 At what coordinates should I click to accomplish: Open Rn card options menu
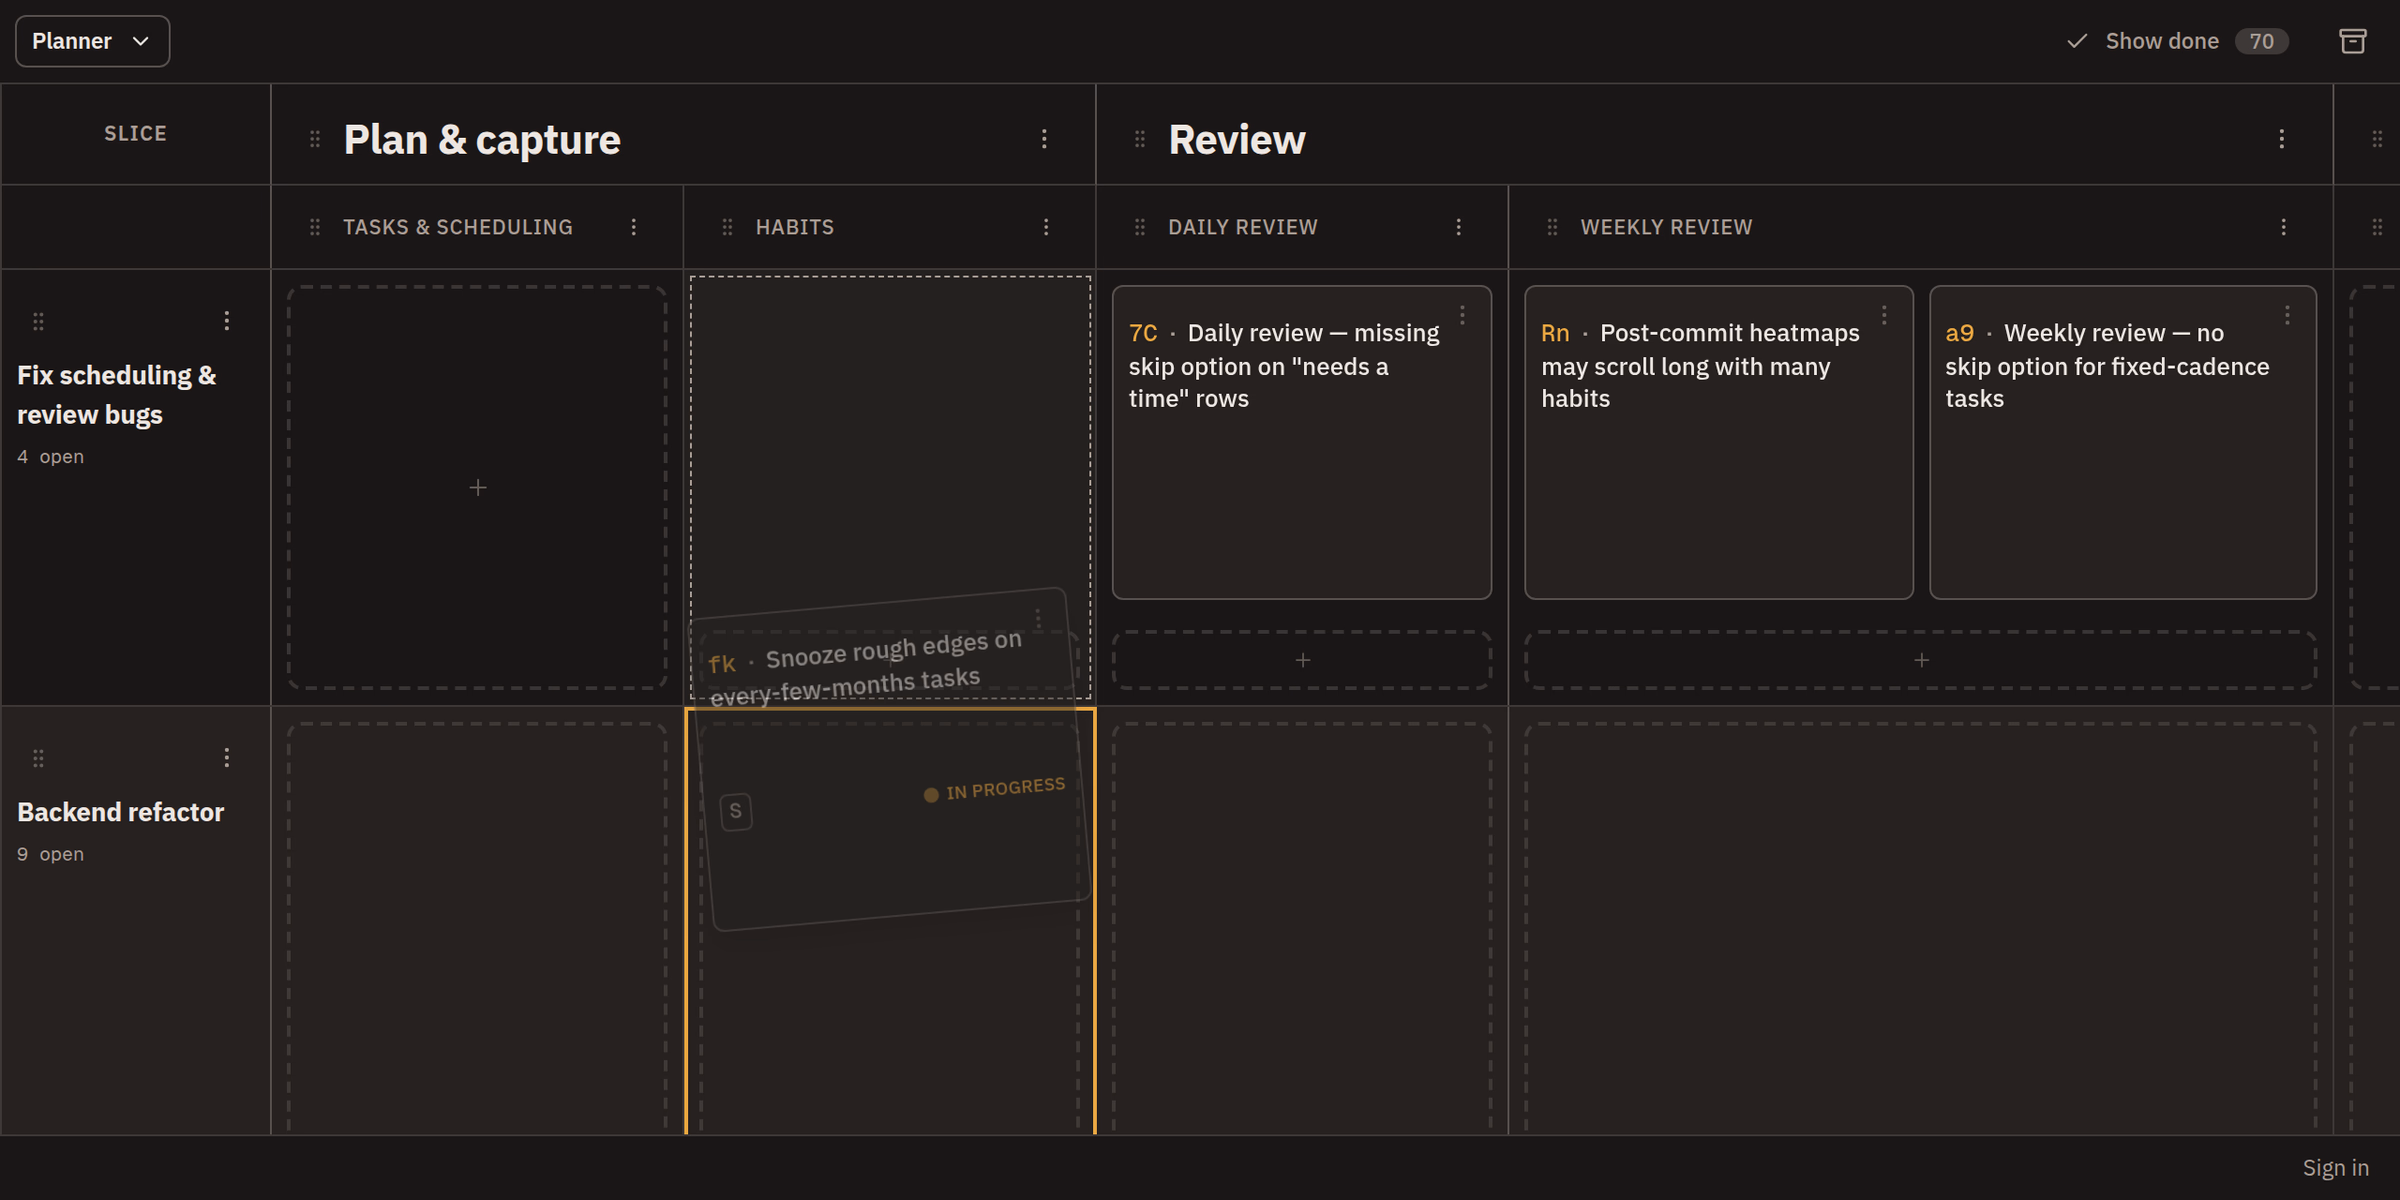(x=1885, y=316)
